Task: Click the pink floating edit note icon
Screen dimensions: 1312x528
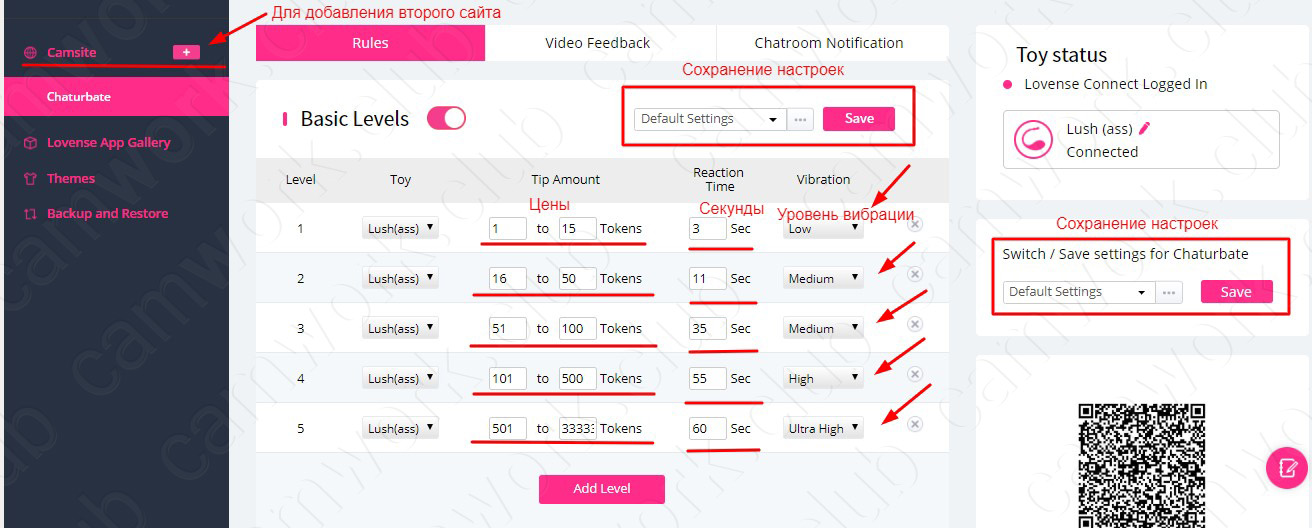Action: (x=1286, y=467)
